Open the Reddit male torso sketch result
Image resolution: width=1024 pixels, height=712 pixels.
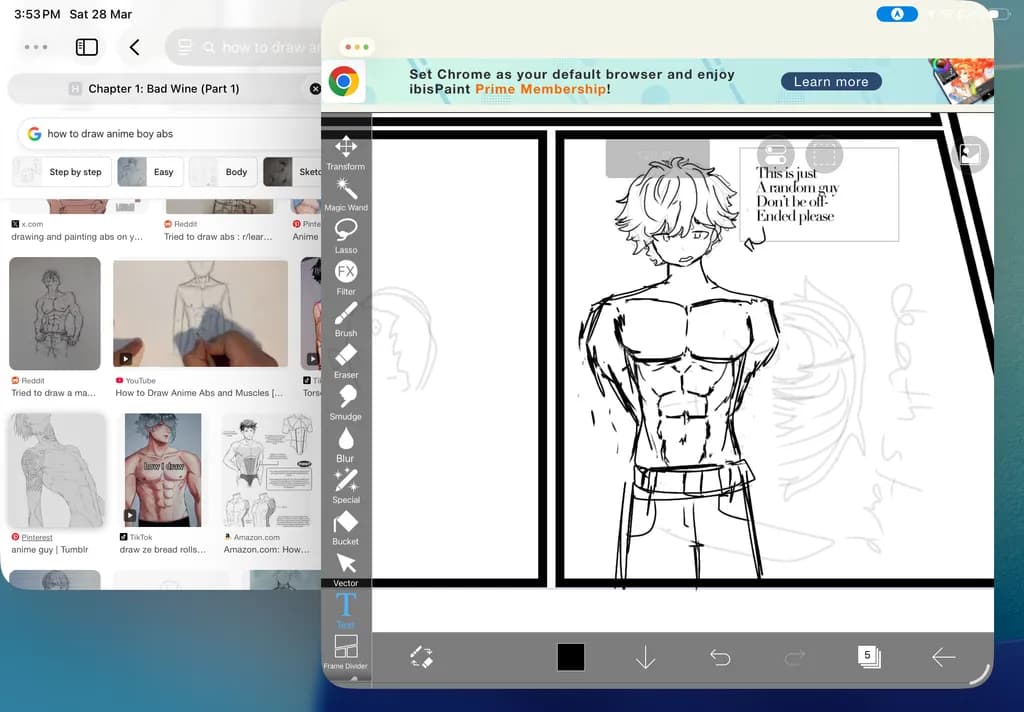point(55,314)
